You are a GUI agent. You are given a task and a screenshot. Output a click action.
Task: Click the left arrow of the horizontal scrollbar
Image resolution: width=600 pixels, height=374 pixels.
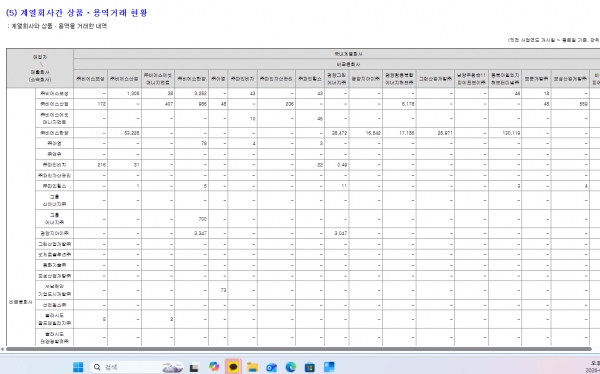click(2, 349)
